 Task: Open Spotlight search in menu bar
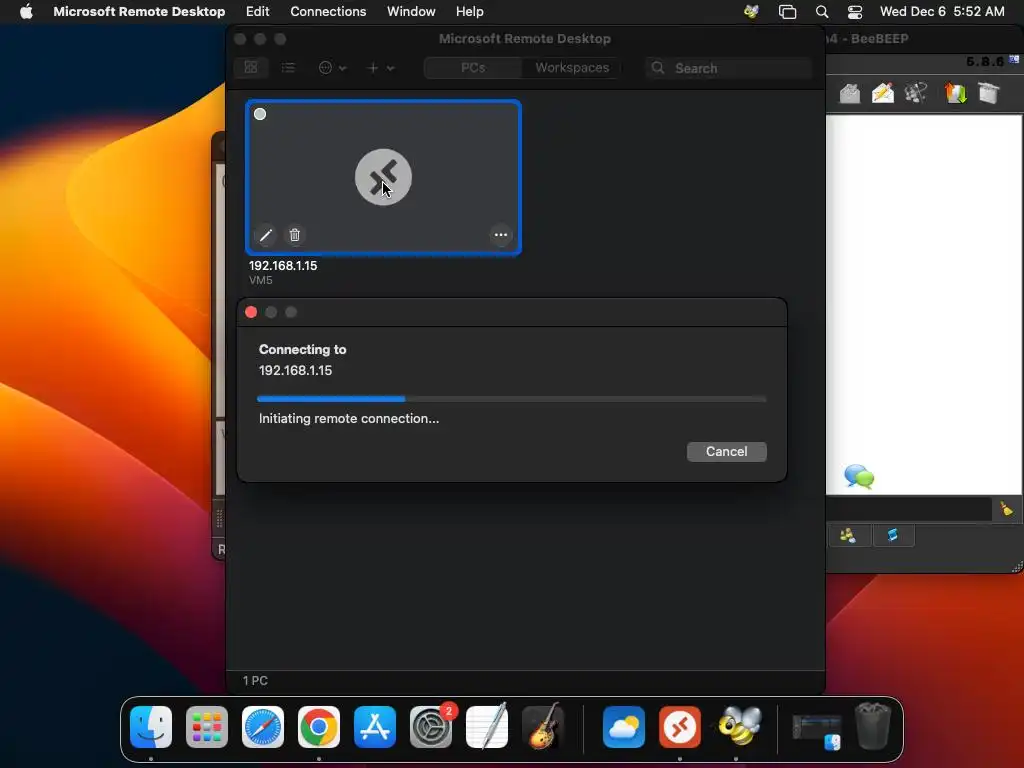822,12
